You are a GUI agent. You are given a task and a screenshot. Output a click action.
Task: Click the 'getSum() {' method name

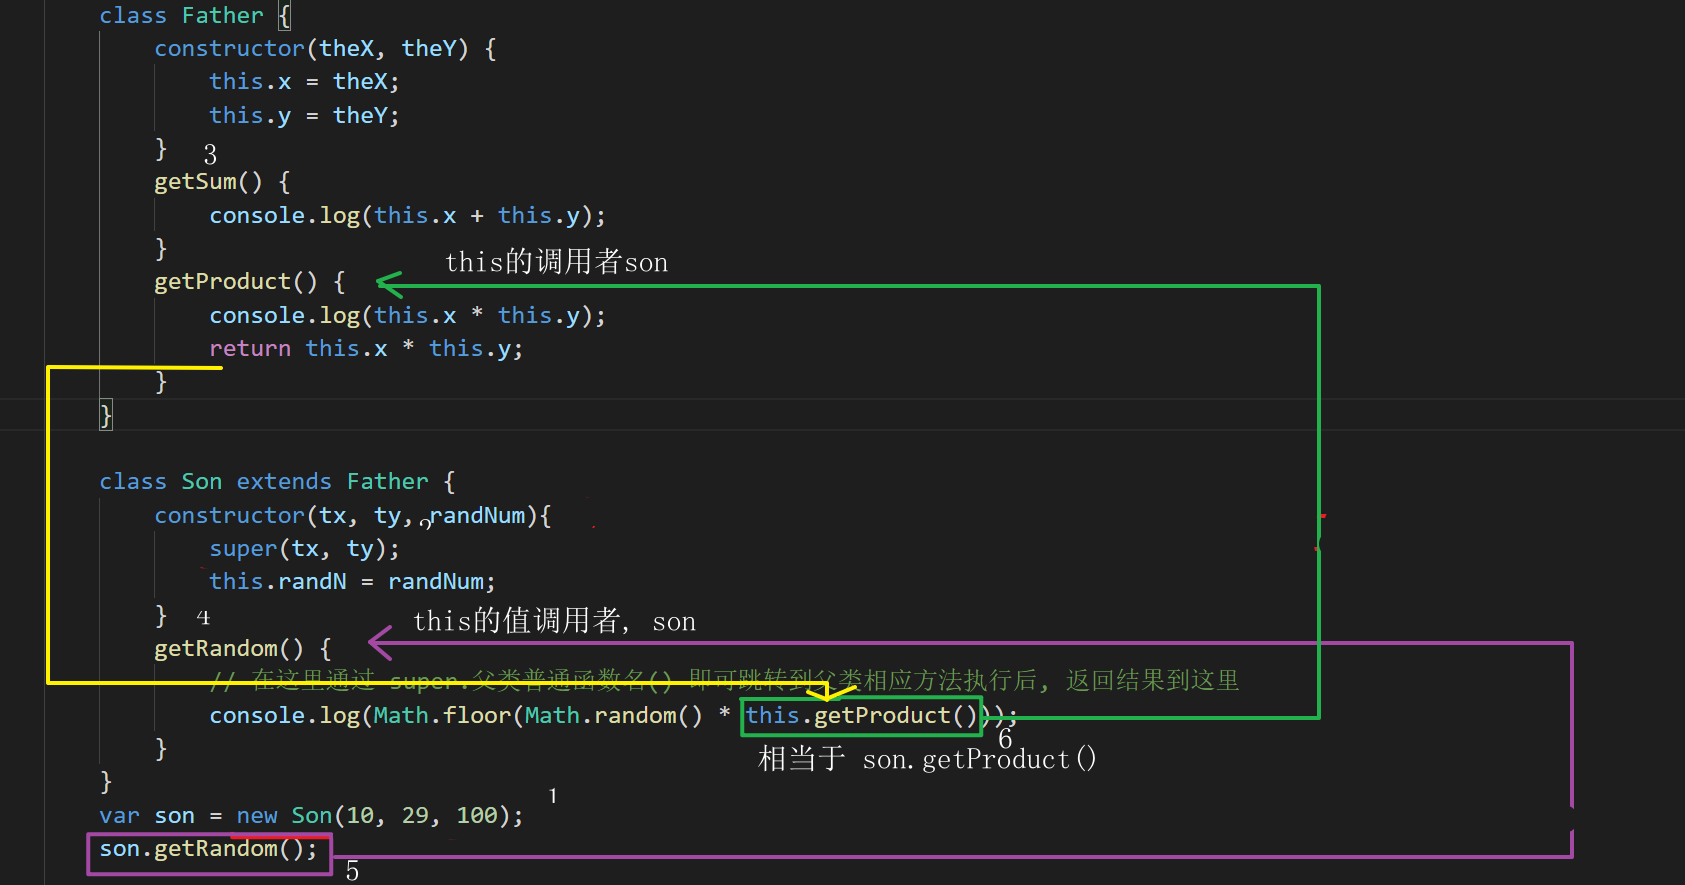pos(222,182)
